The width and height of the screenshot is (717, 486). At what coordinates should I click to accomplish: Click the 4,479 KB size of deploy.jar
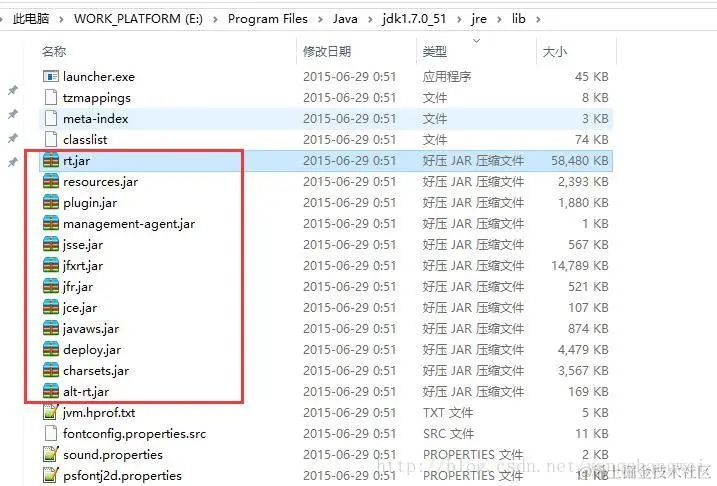pyautogui.click(x=583, y=350)
